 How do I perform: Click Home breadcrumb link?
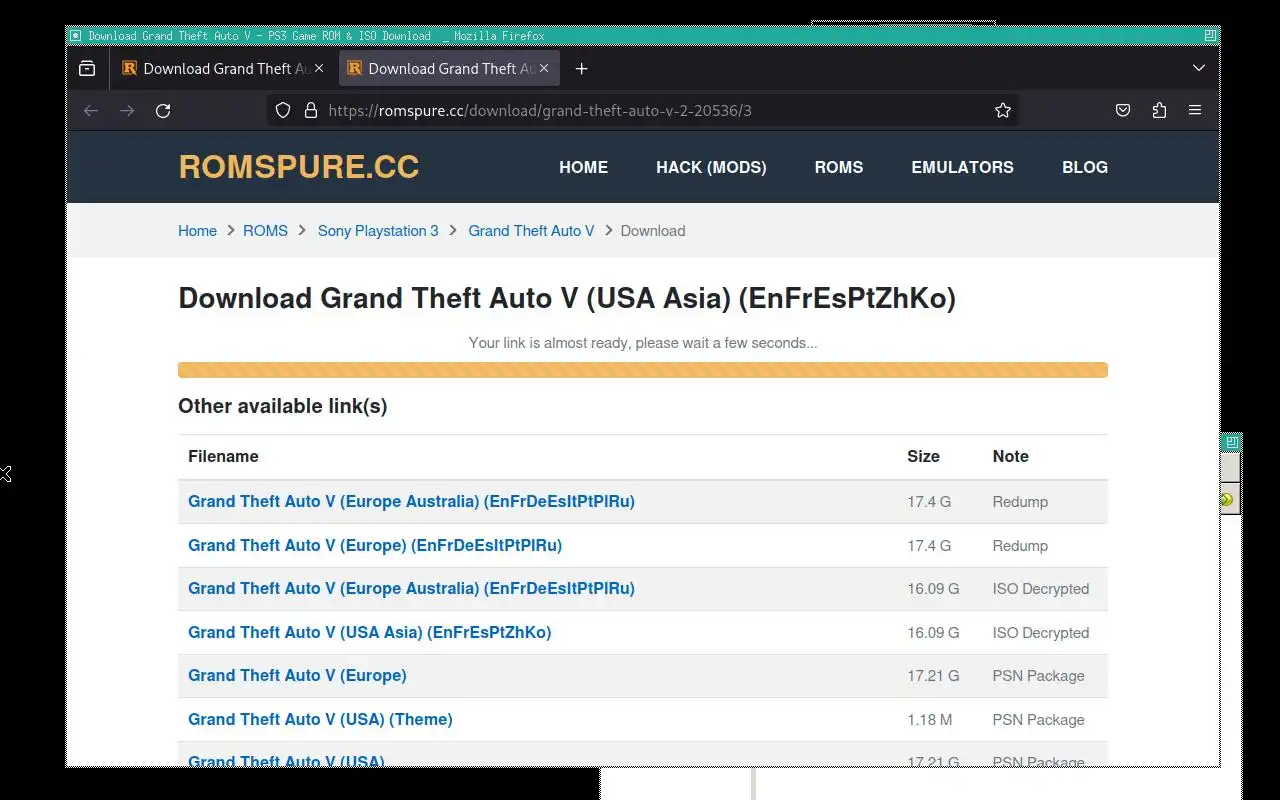click(197, 231)
